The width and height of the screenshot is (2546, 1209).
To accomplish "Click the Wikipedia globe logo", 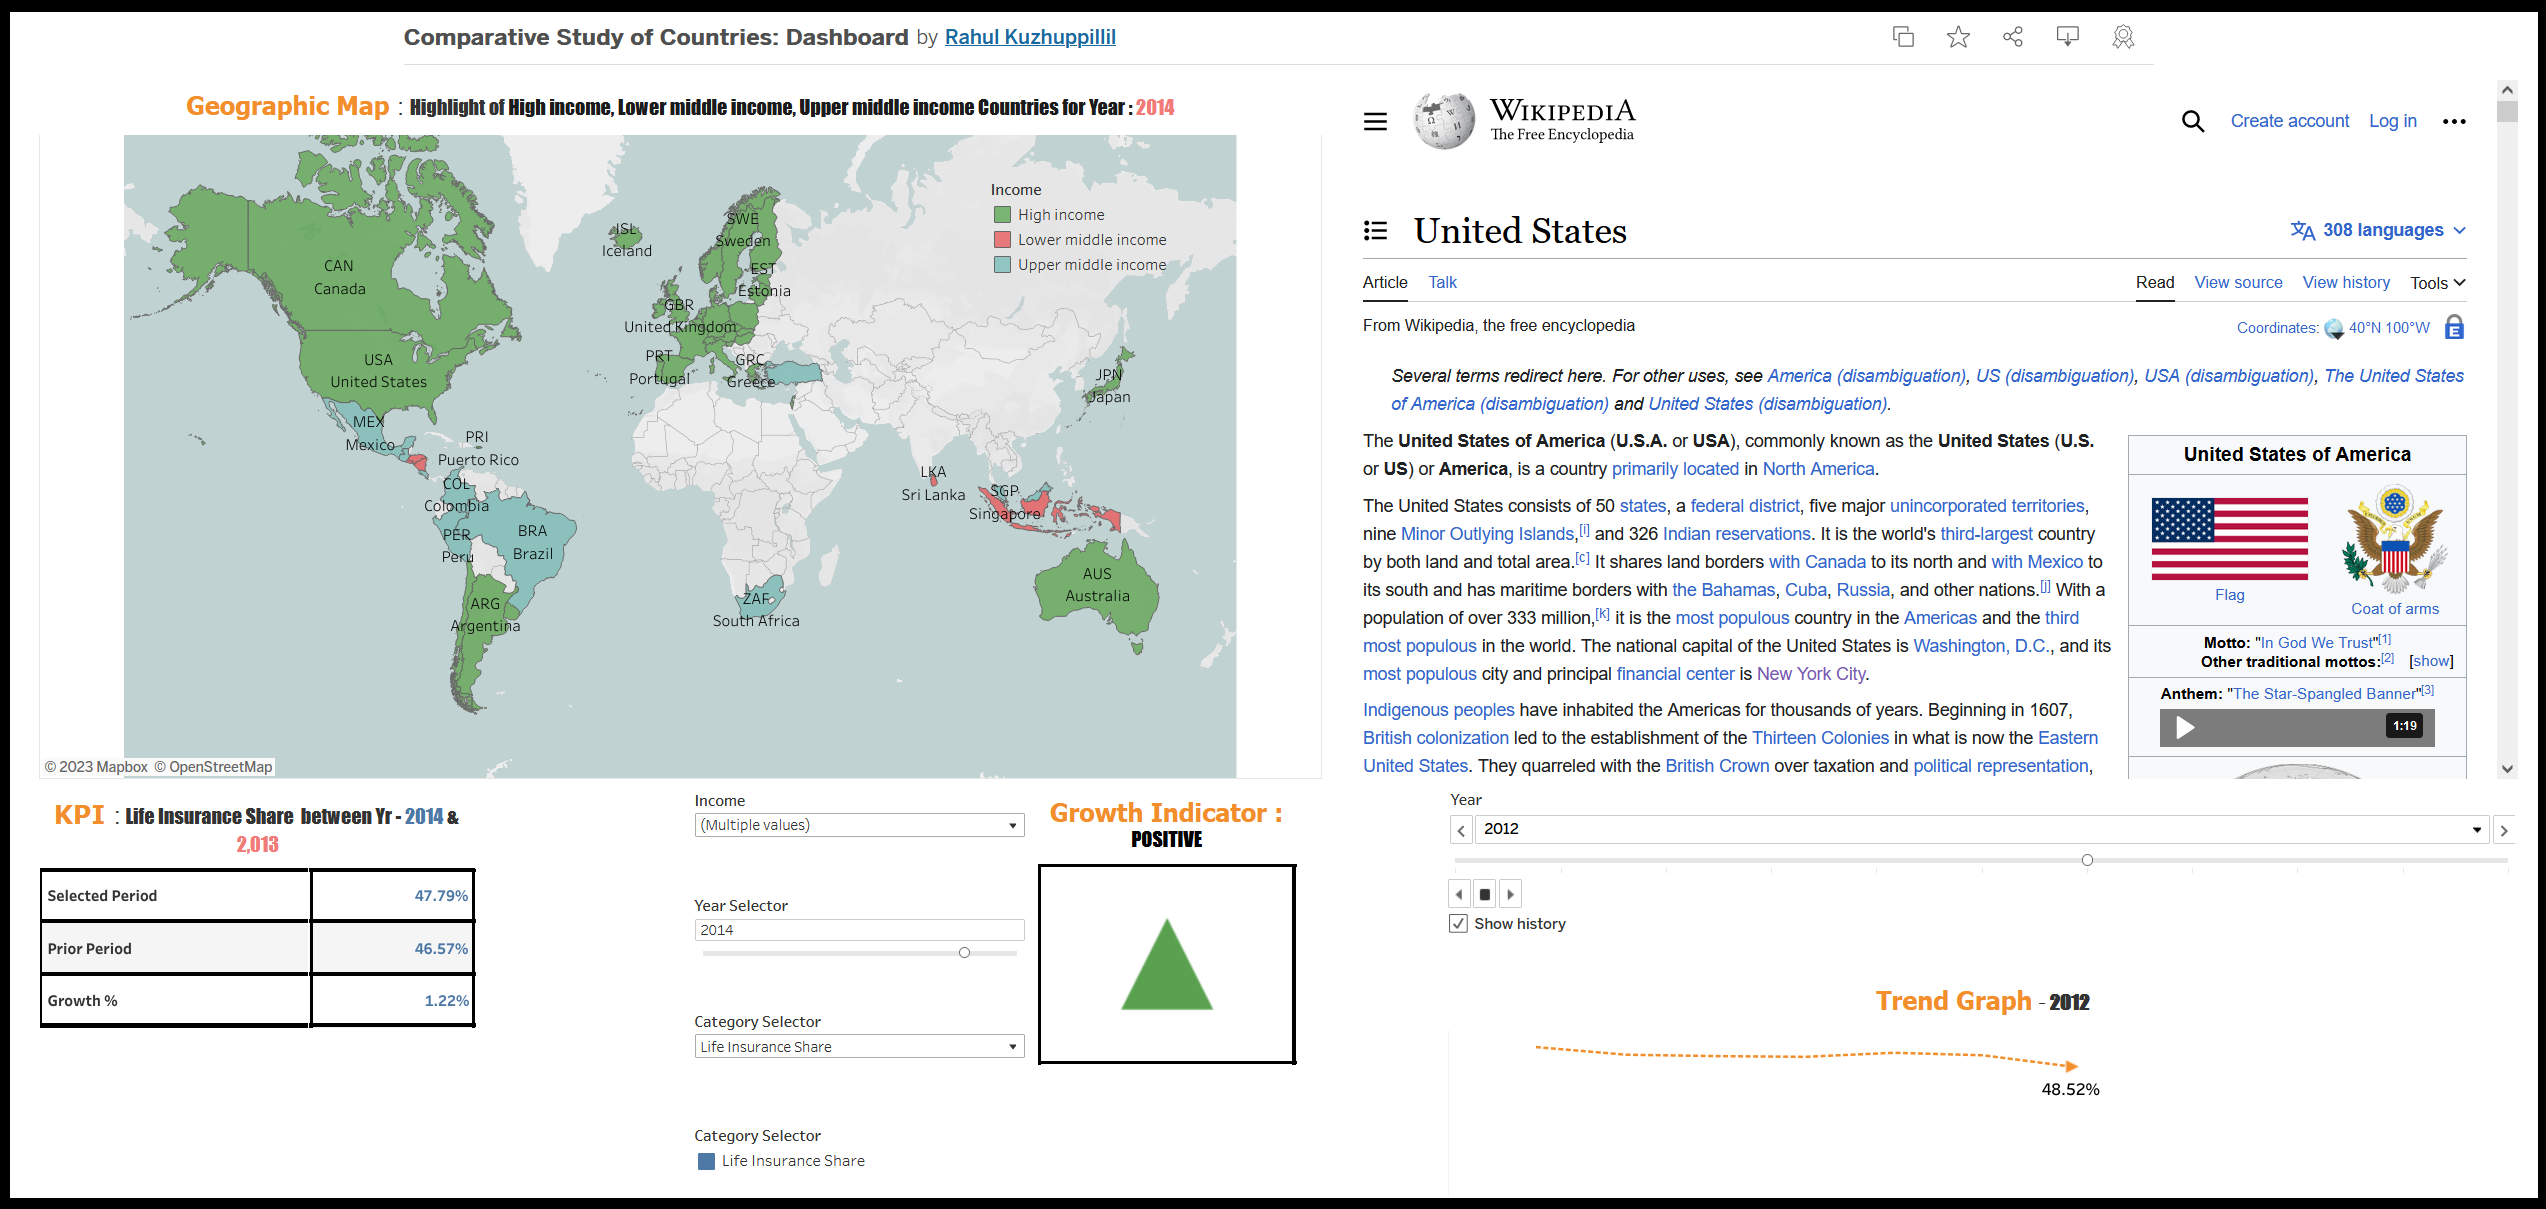I will [1444, 120].
